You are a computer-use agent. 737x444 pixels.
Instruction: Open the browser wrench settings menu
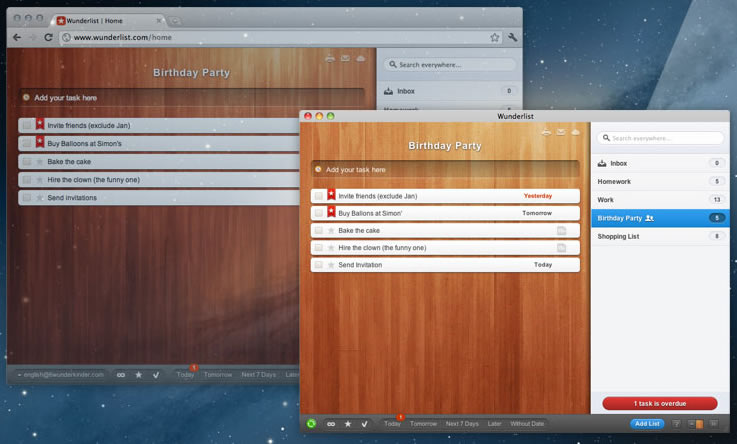tap(512, 37)
